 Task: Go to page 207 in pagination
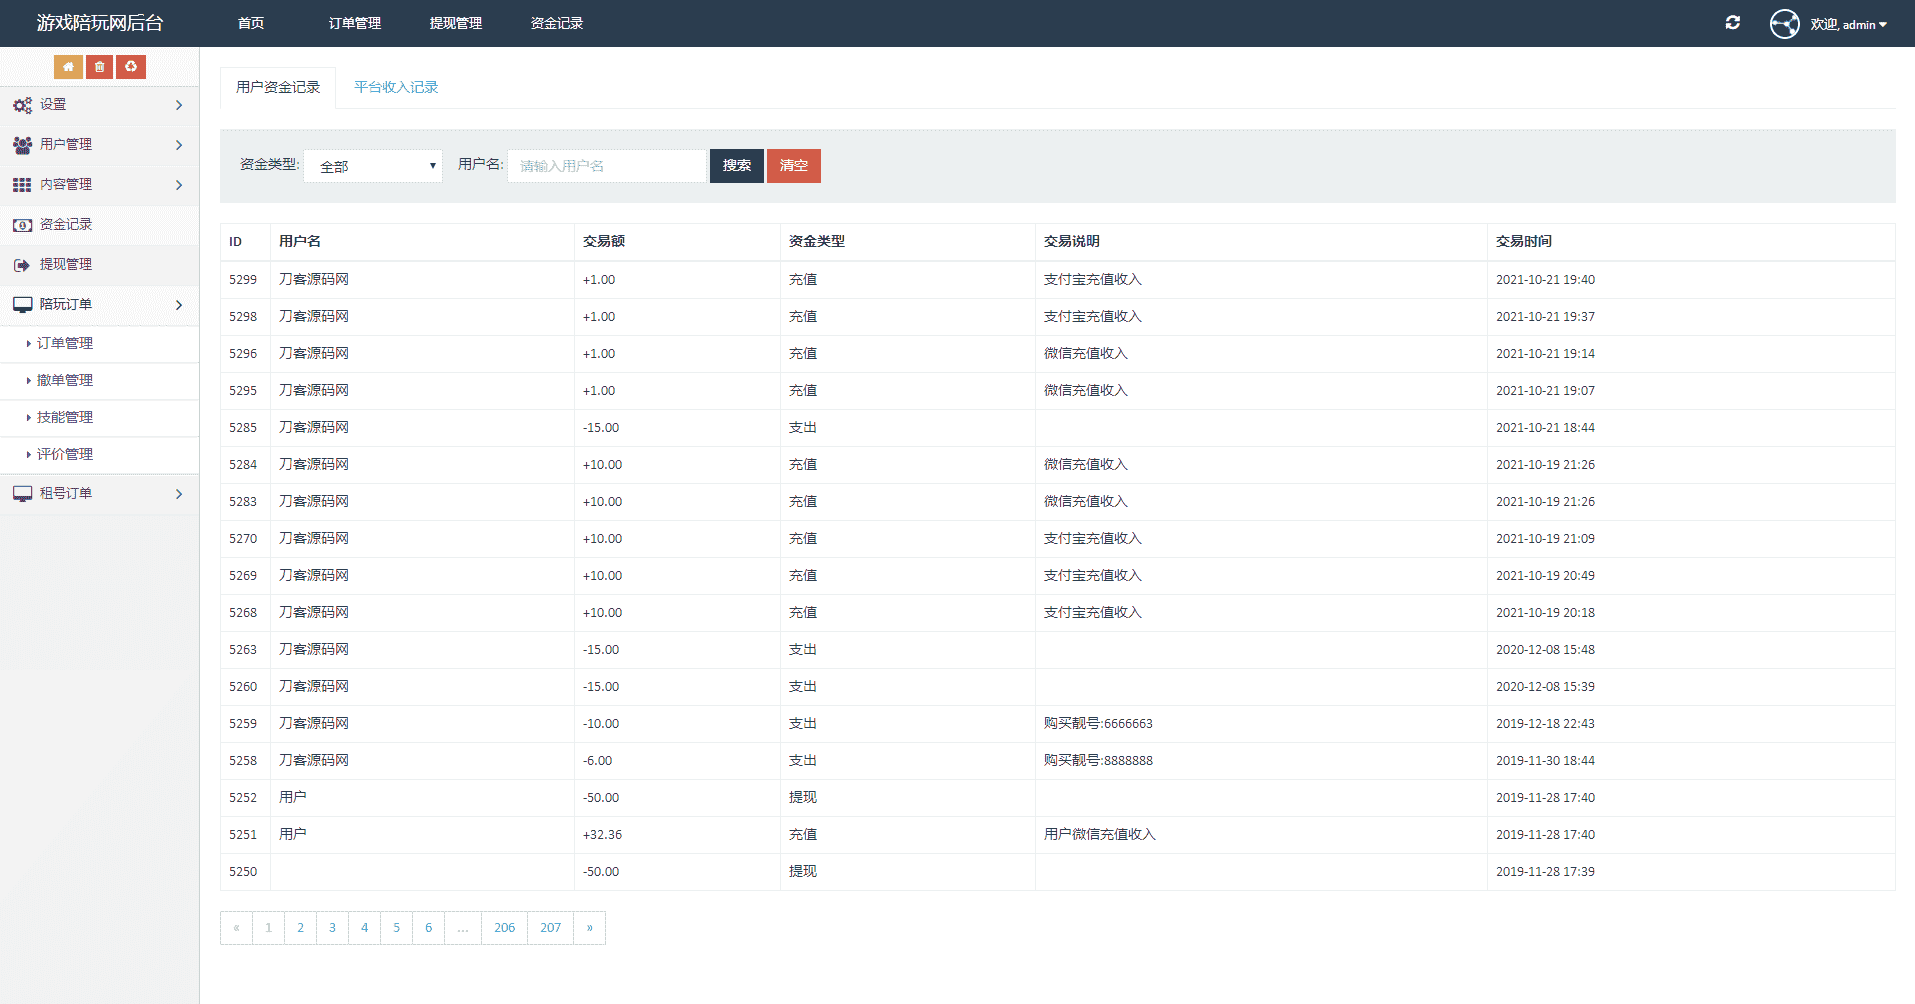coord(550,928)
